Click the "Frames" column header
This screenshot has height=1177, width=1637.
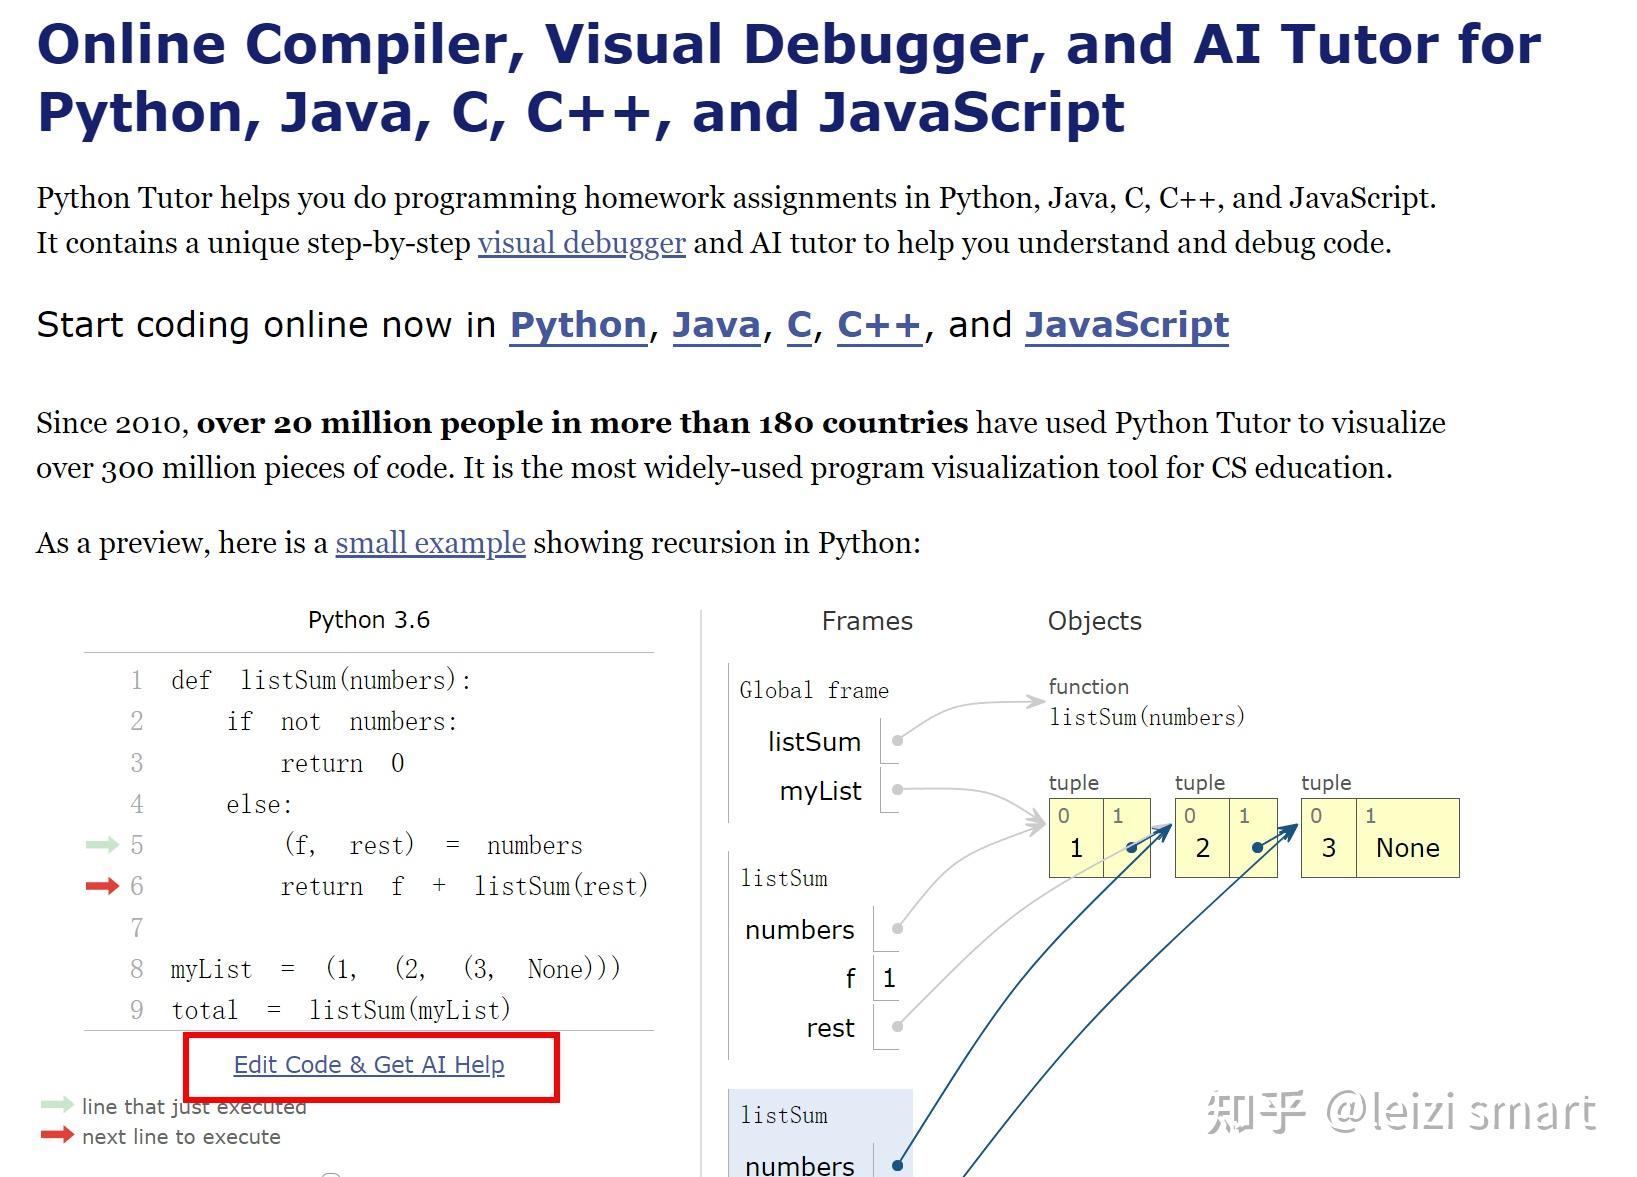pyautogui.click(x=867, y=621)
